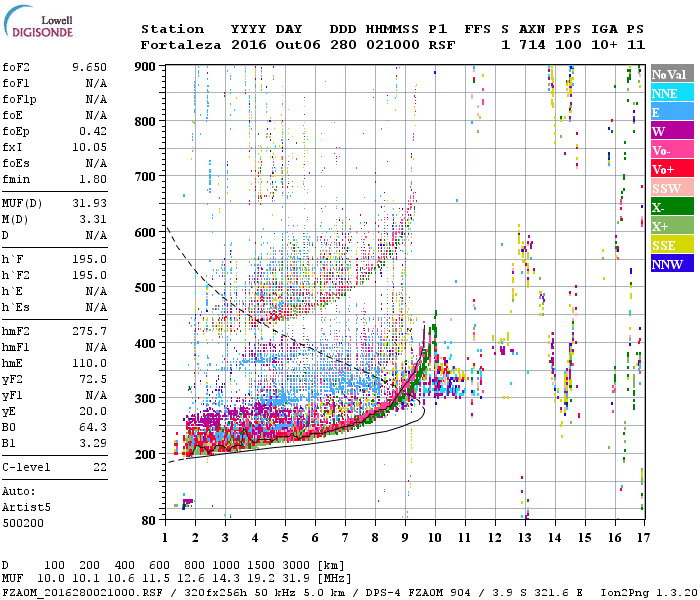Click the 500200 version number
700x600 pixels.
pyautogui.click(x=23, y=523)
